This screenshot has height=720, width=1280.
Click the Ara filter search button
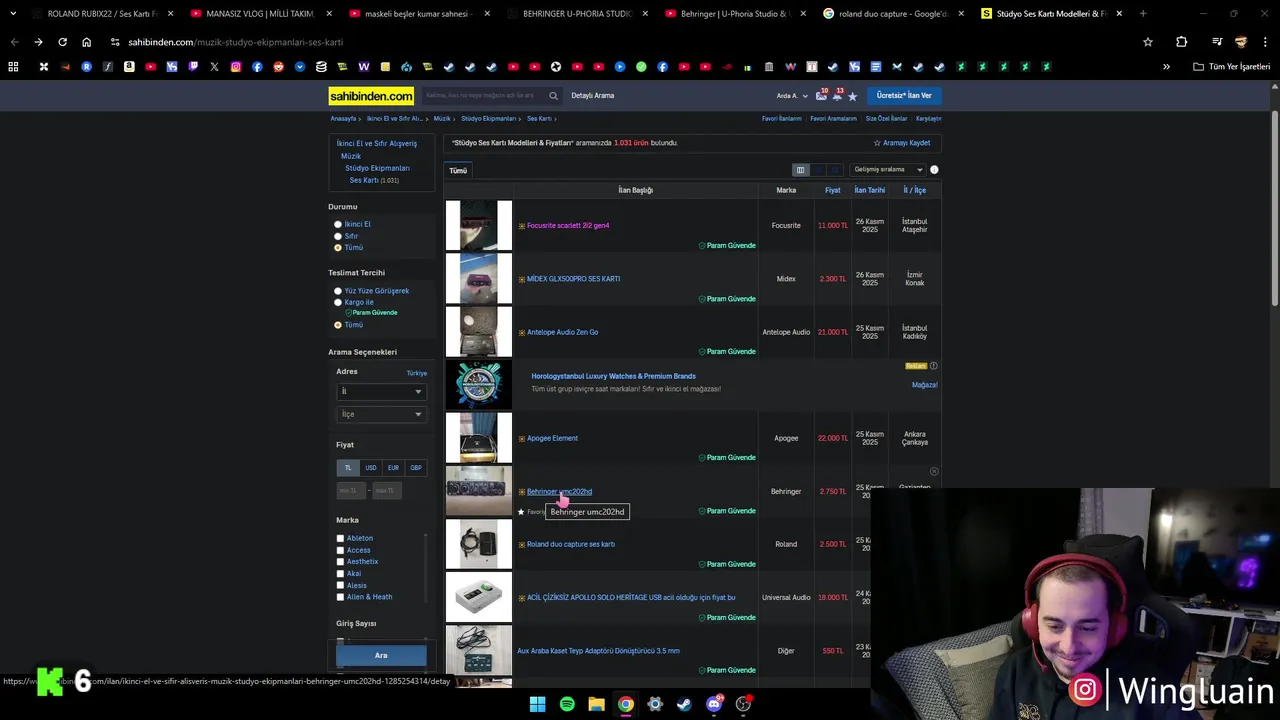[x=381, y=656]
